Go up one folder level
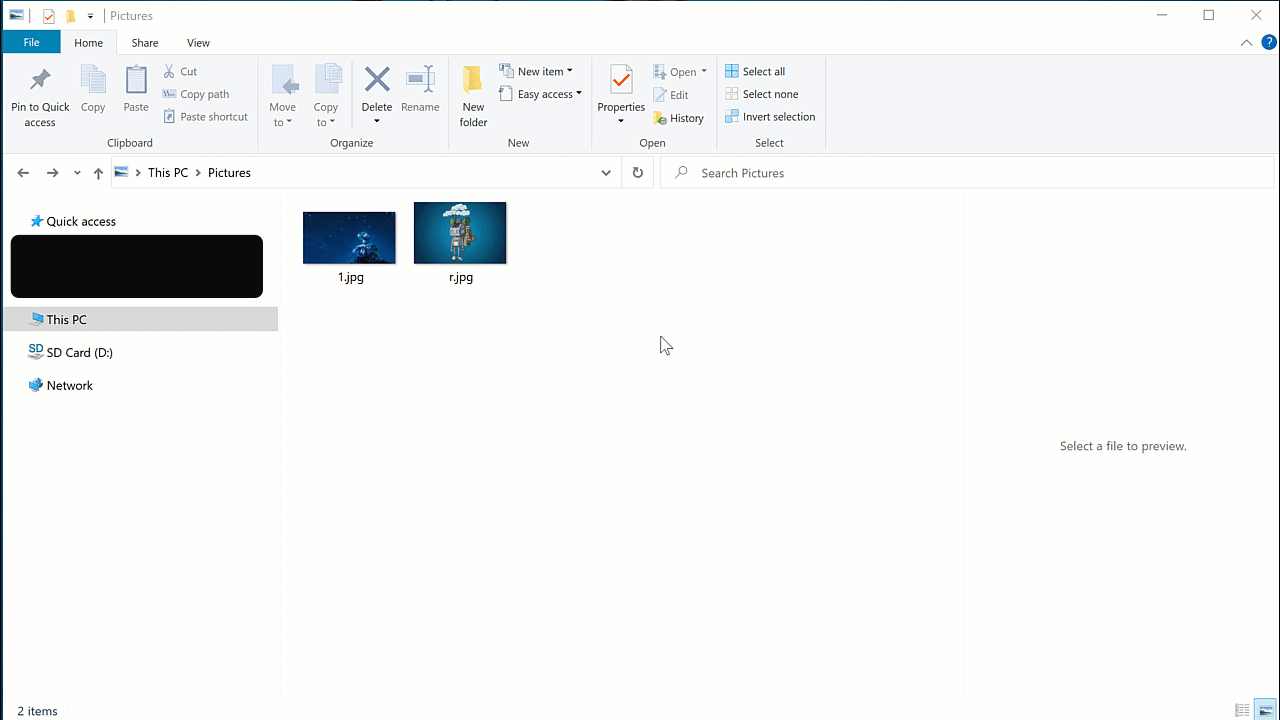Screen dimensions: 1280x720 click(98, 173)
